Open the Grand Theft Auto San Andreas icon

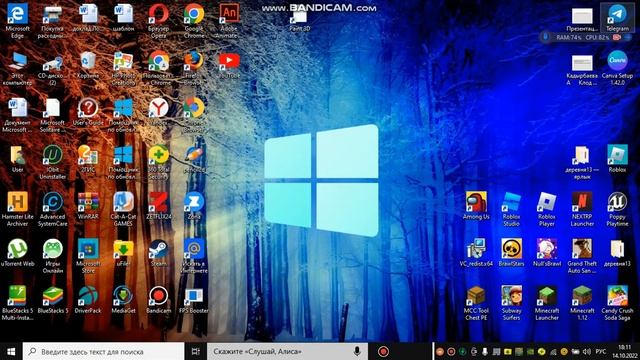click(x=582, y=249)
